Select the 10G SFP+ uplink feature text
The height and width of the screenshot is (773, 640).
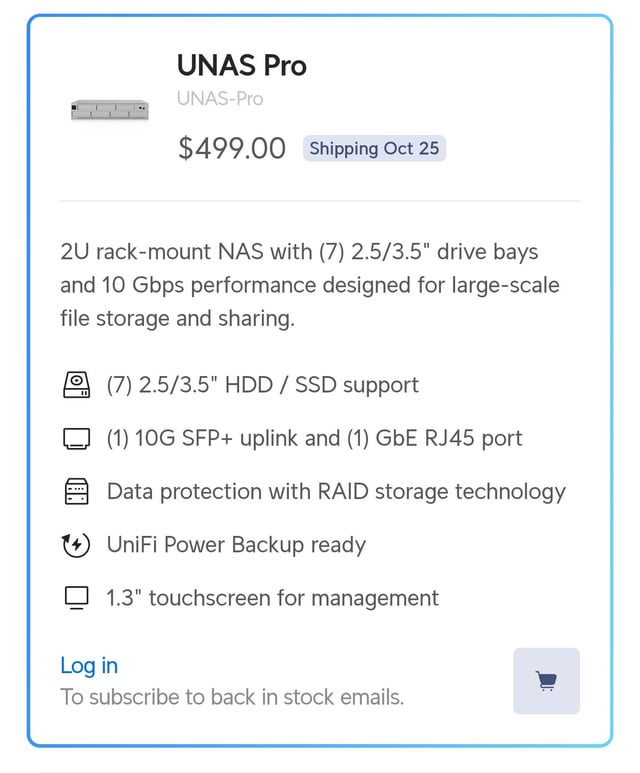coord(315,439)
